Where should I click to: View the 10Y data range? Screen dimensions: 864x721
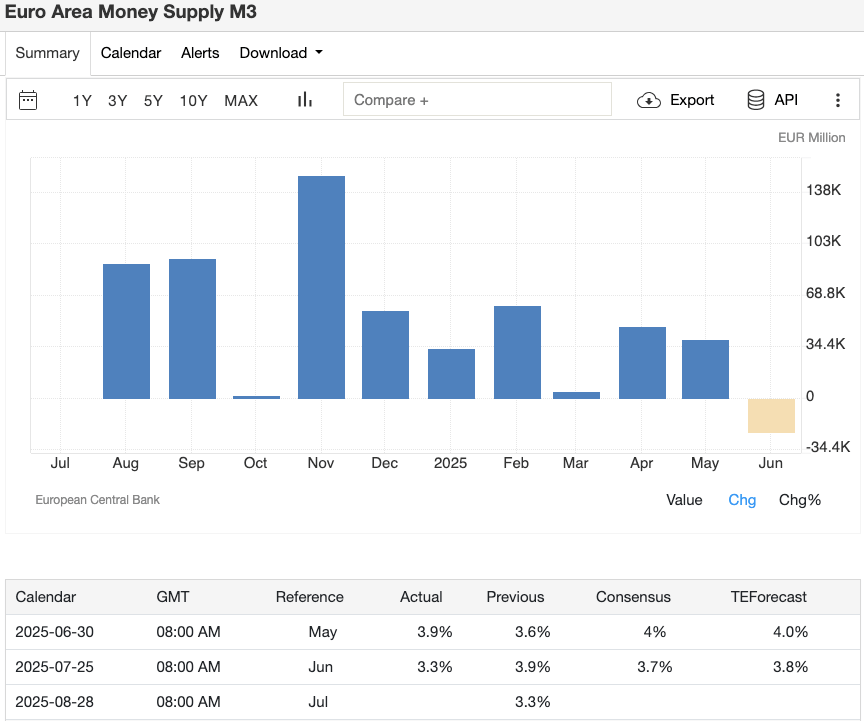point(193,100)
